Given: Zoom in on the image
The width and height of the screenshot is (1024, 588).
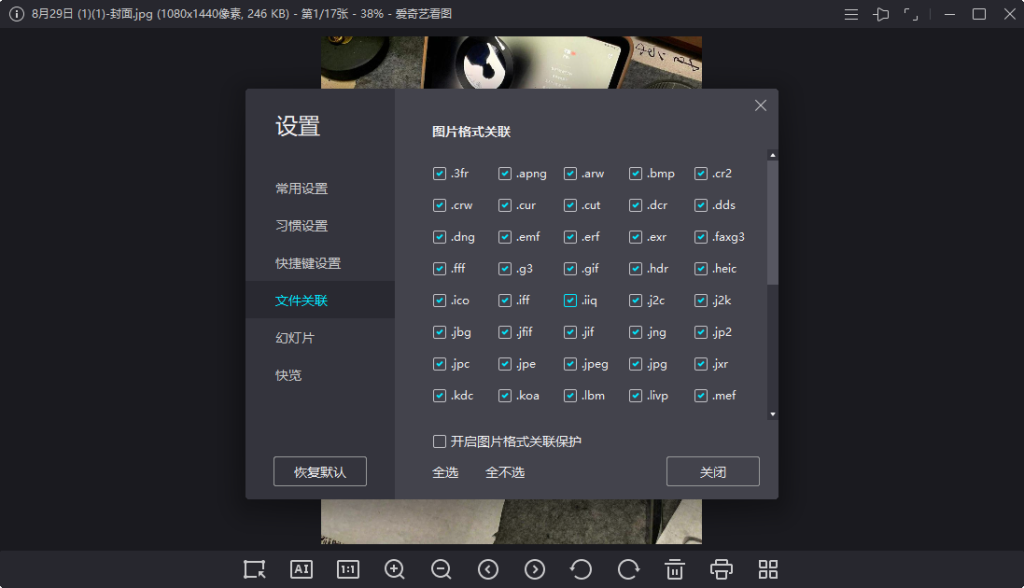Looking at the screenshot, I should (x=394, y=568).
